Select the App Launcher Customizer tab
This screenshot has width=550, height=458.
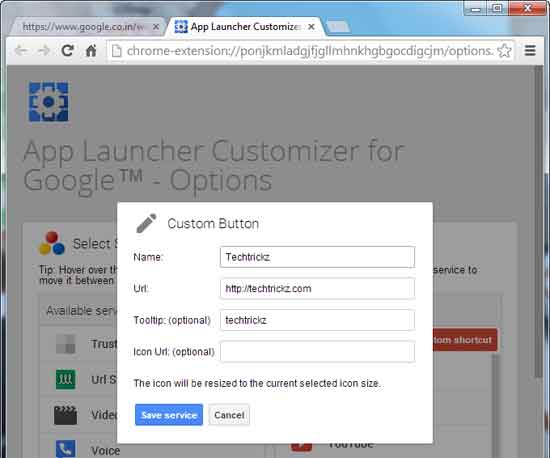245,27
